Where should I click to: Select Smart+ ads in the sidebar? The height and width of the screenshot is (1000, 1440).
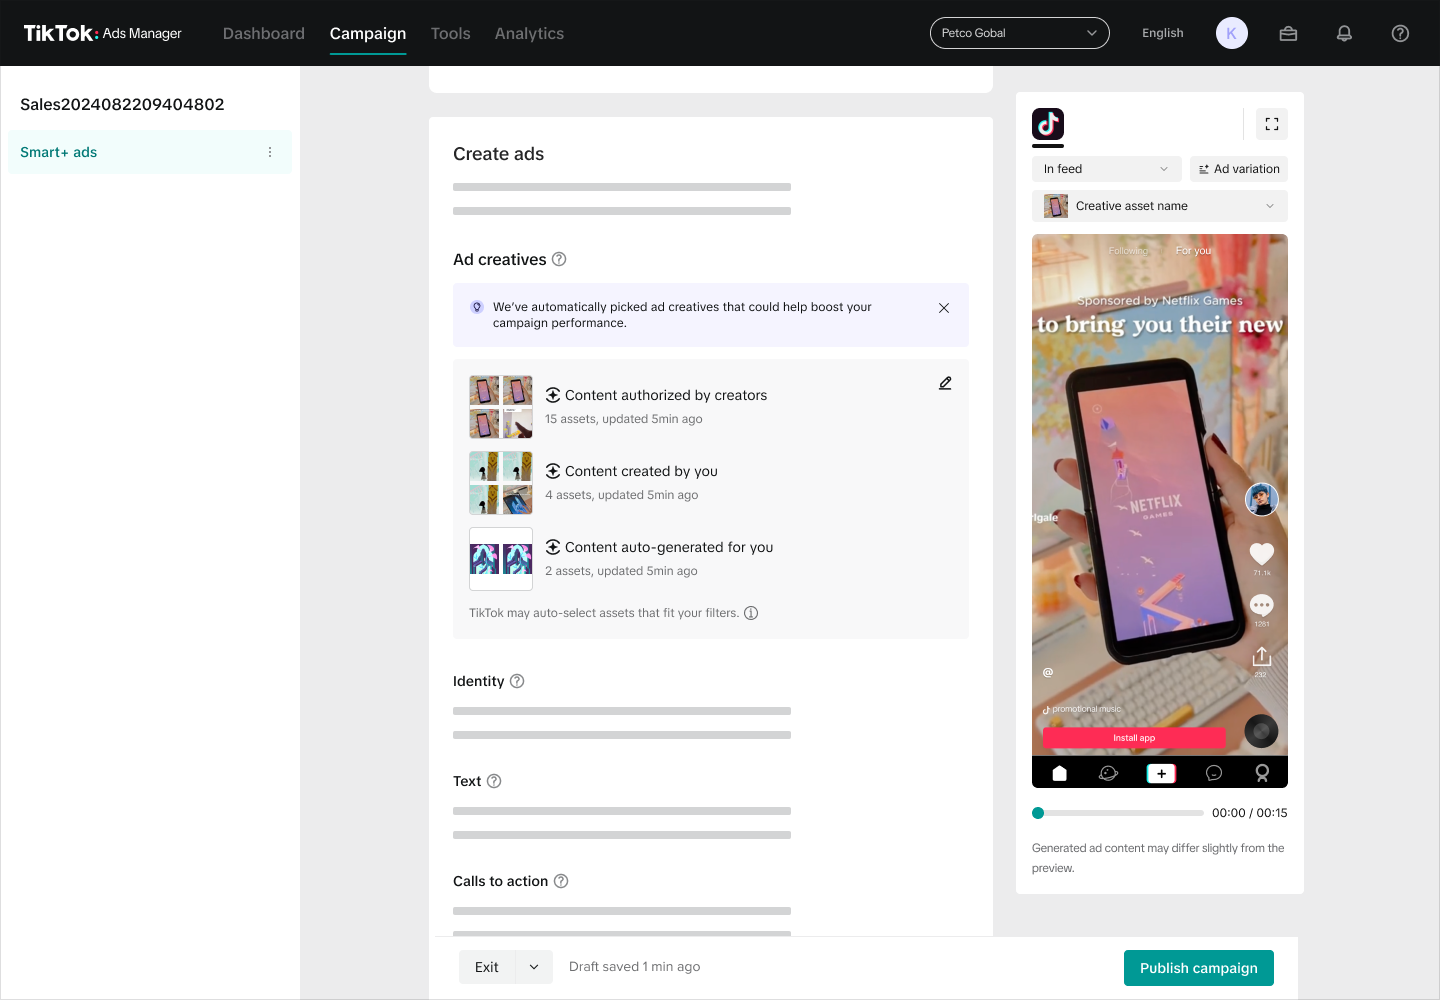coord(150,152)
